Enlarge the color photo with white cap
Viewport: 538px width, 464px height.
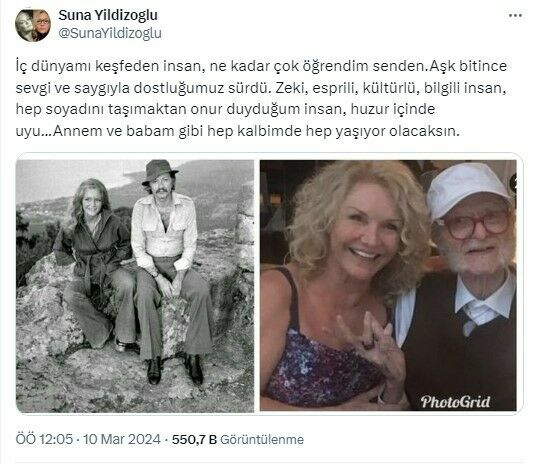(388, 285)
